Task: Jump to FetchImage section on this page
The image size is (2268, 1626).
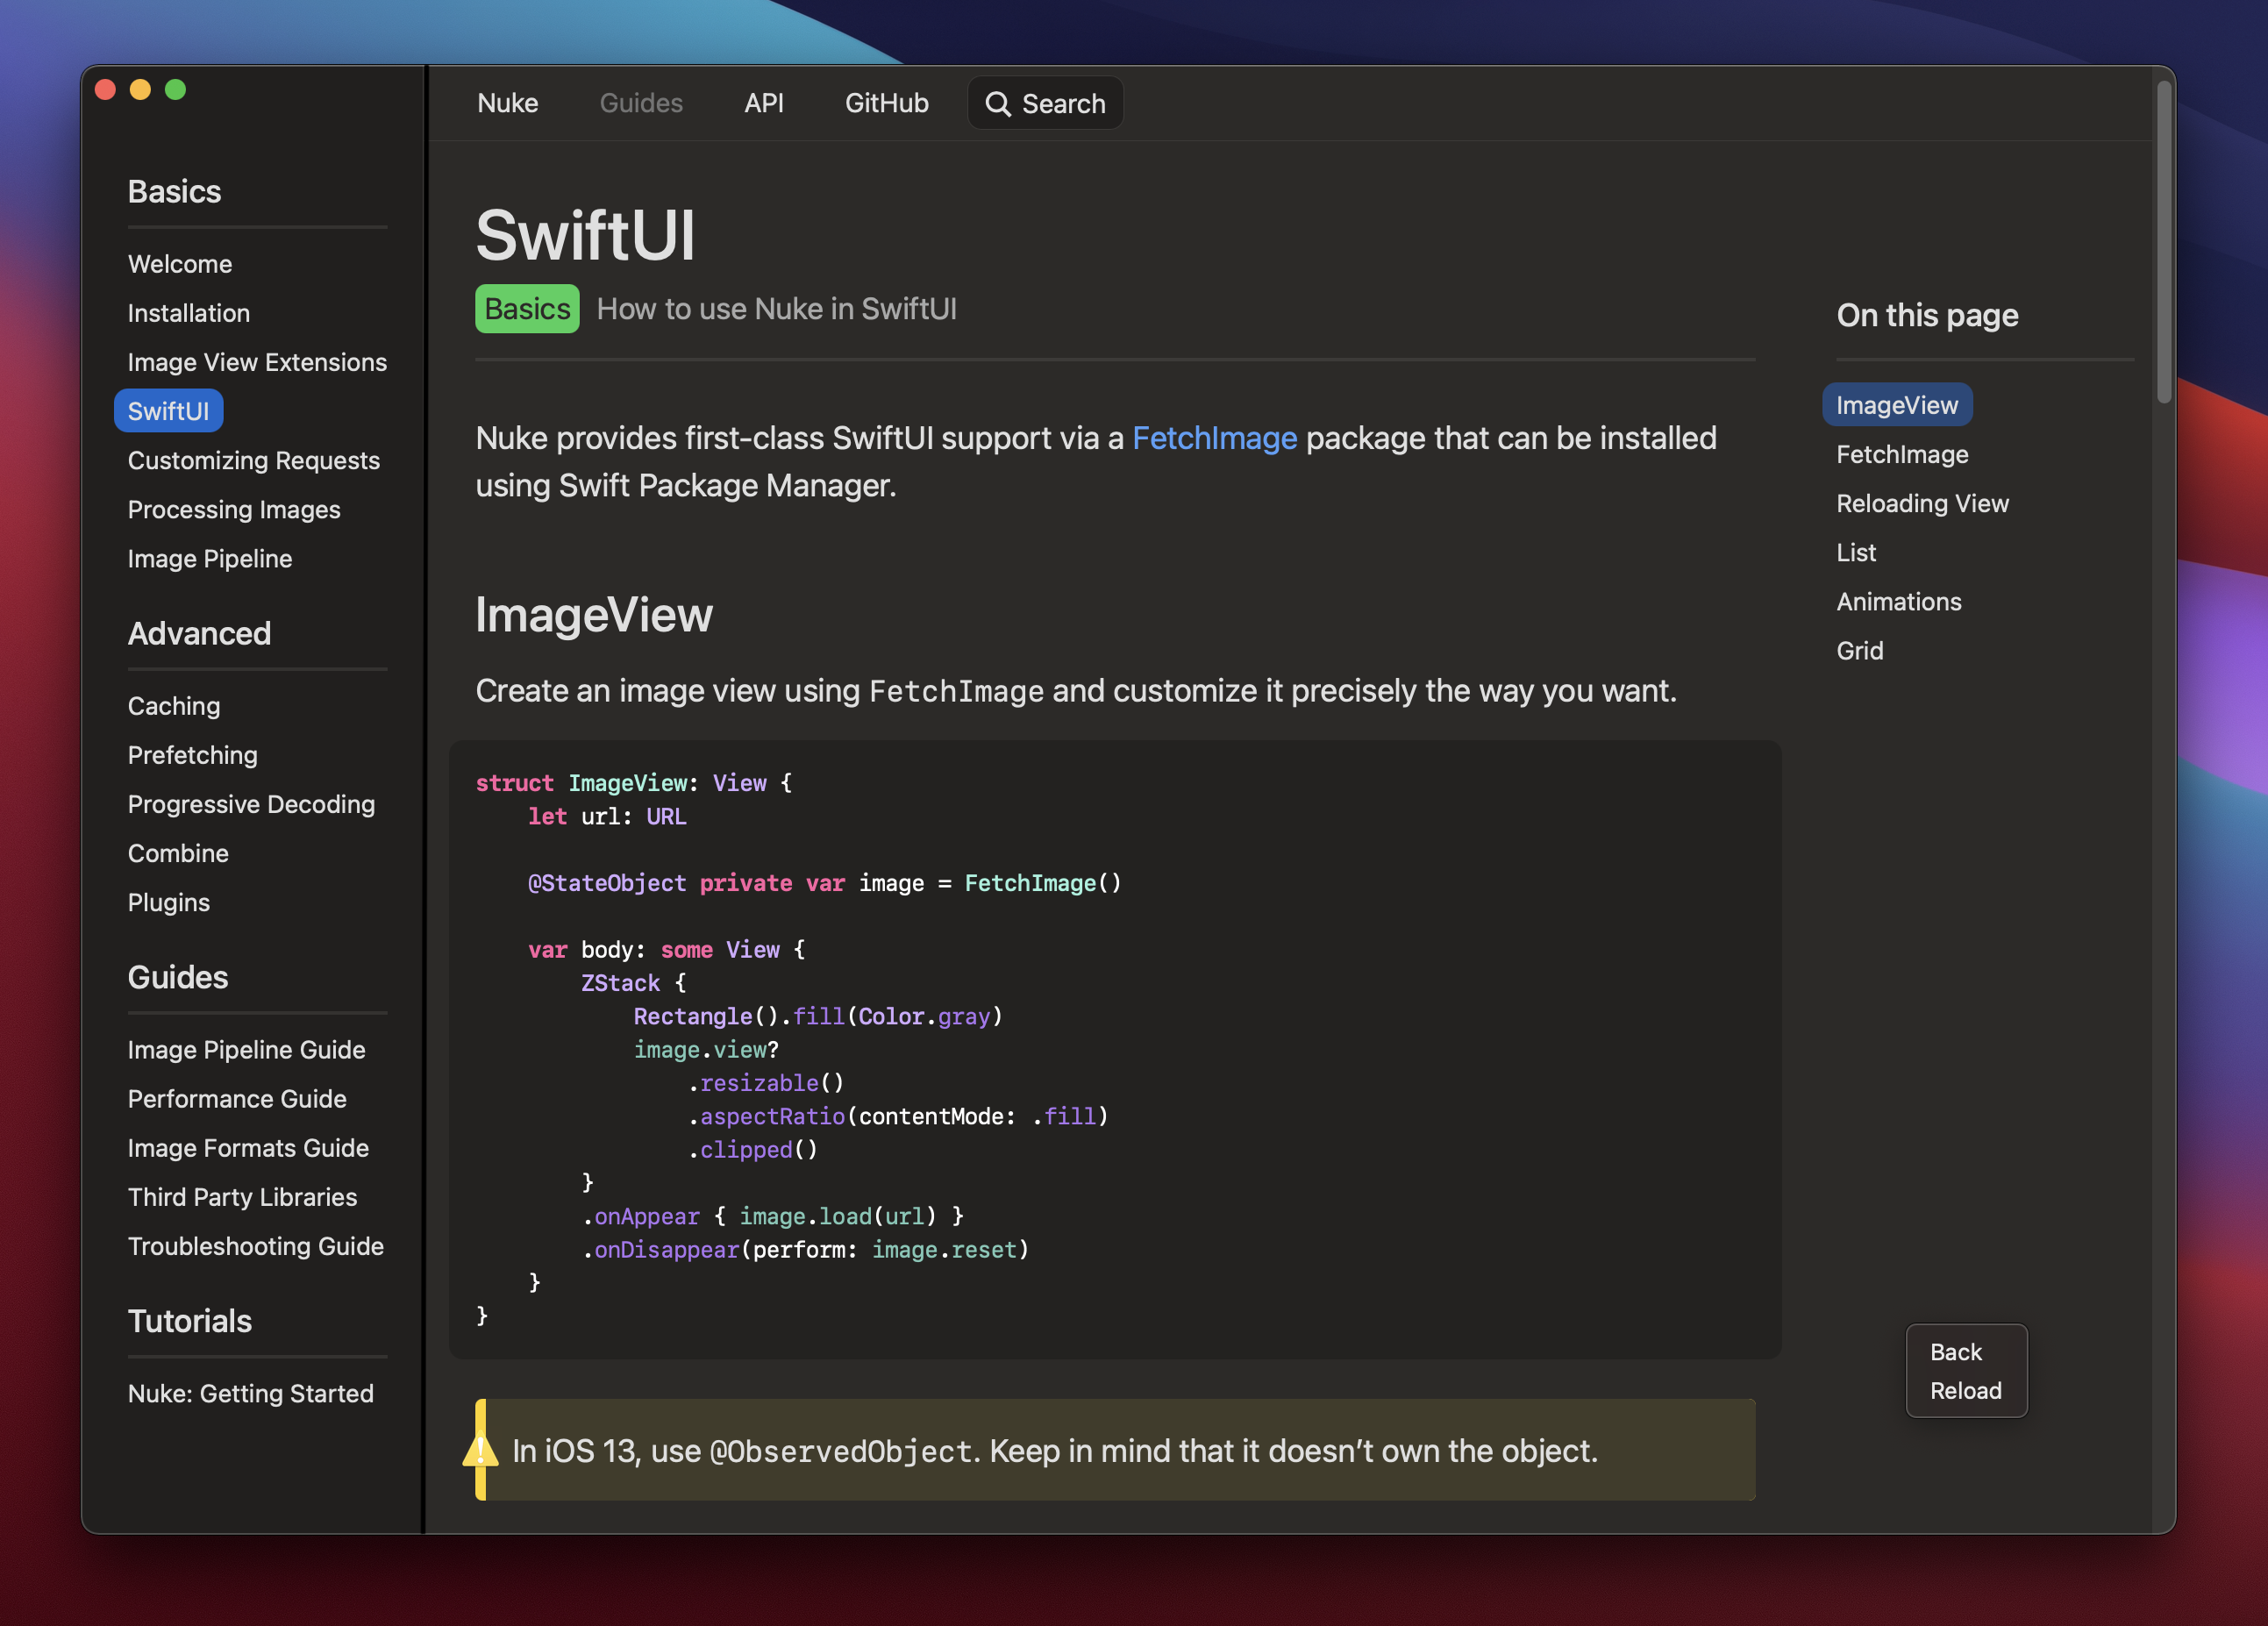Action: pos(1902,454)
